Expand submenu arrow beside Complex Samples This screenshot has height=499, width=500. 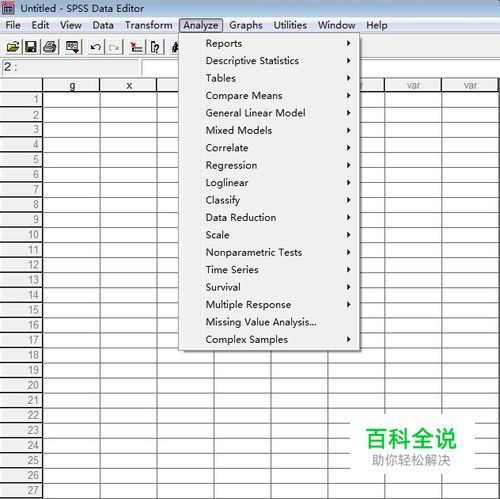pyautogui.click(x=349, y=339)
